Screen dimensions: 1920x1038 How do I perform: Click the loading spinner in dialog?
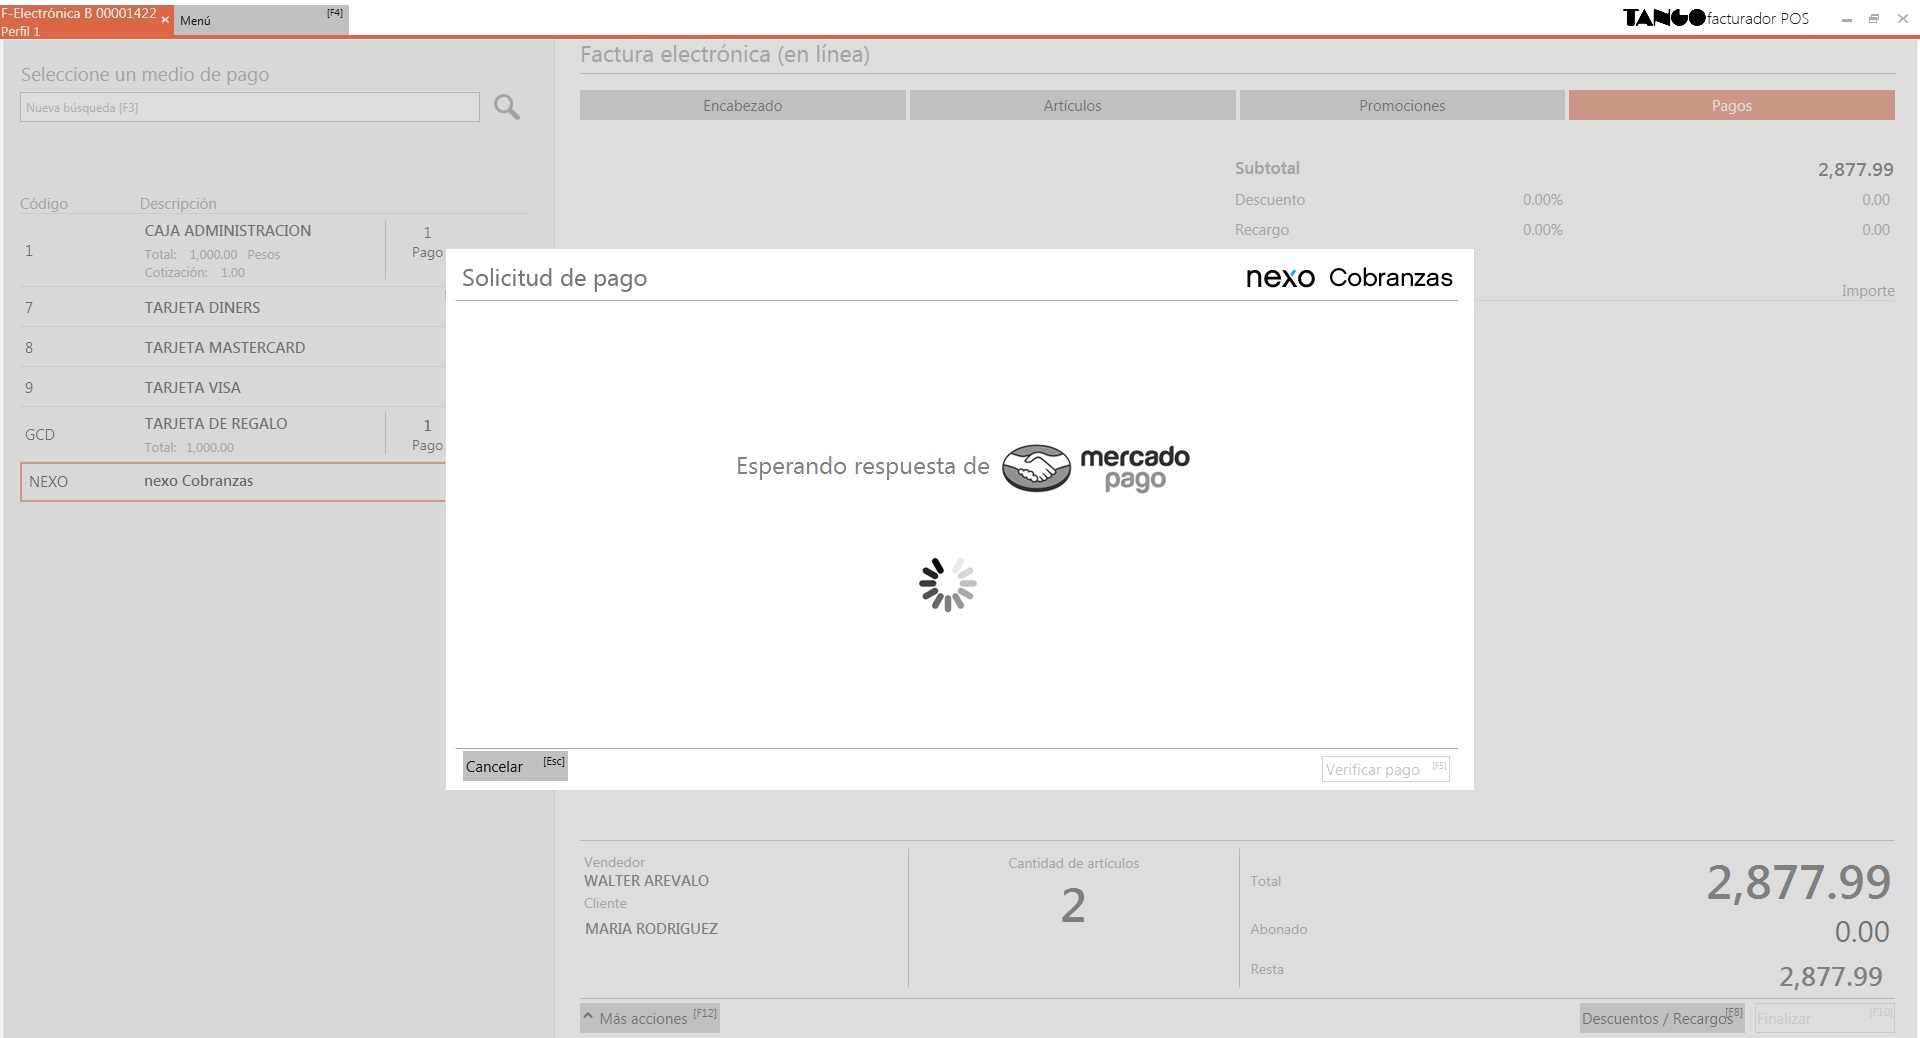(947, 585)
